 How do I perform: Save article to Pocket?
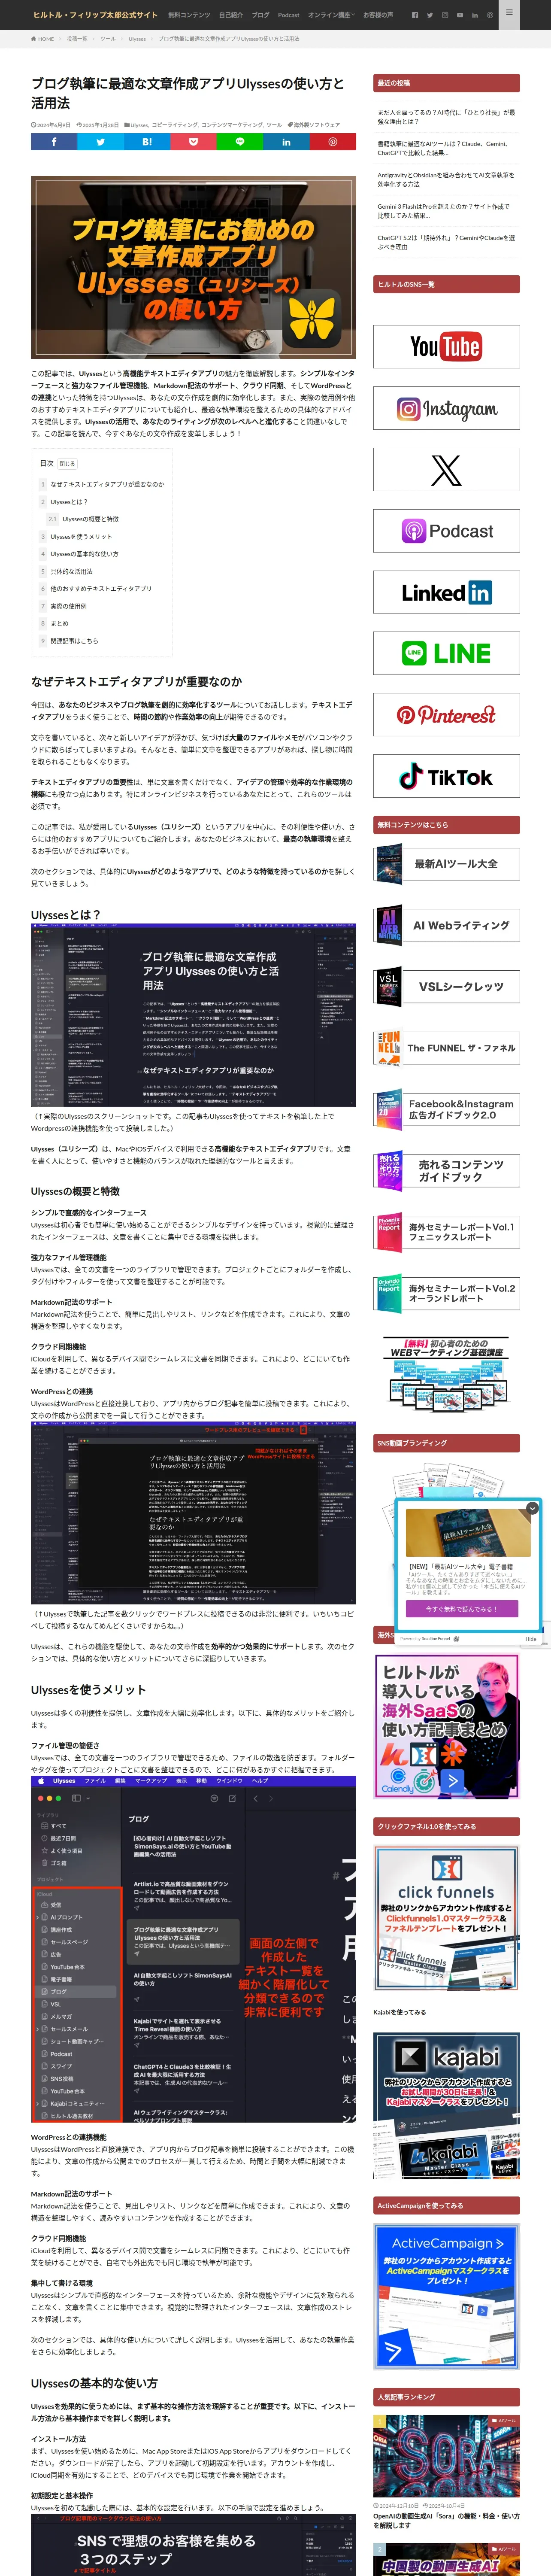[x=193, y=142]
